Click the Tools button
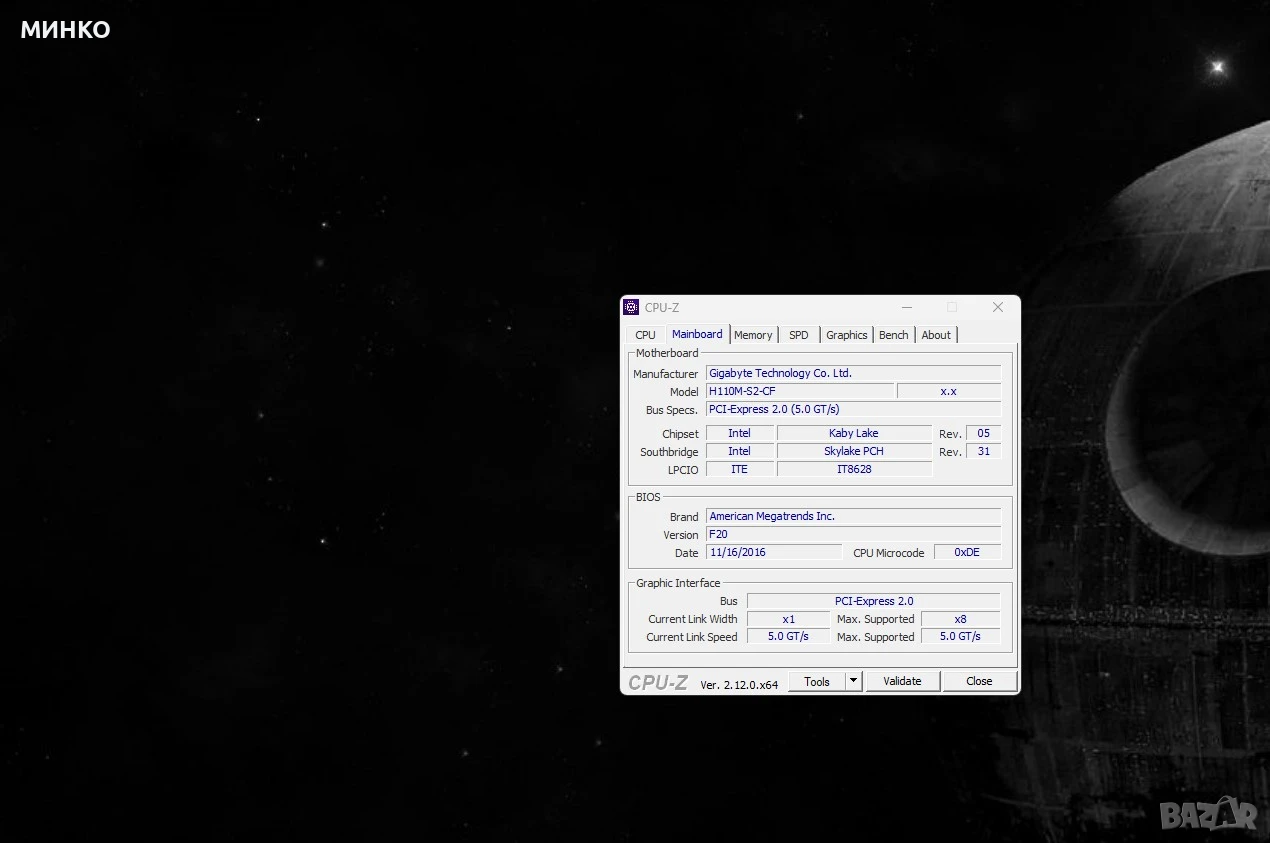Image resolution: width=1270 pixels, height=843 pixels. 817,681
